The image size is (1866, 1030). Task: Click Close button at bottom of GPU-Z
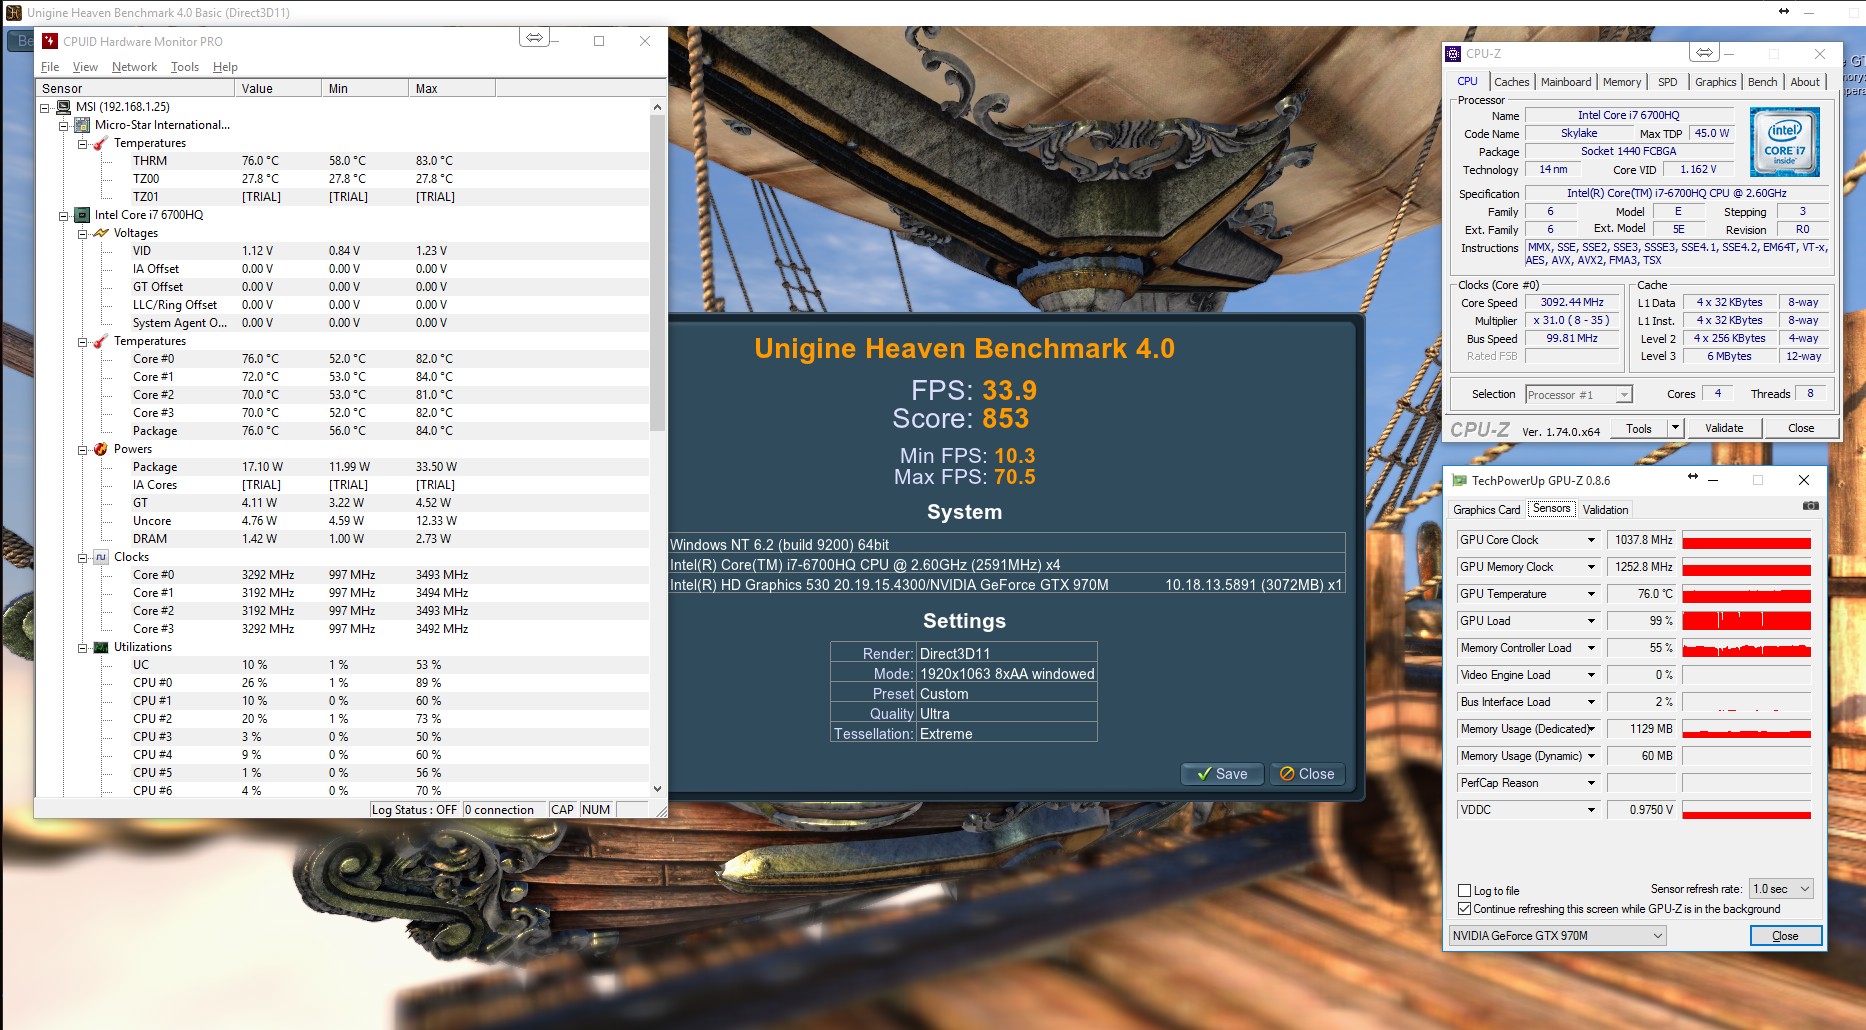pos(1785,936)
